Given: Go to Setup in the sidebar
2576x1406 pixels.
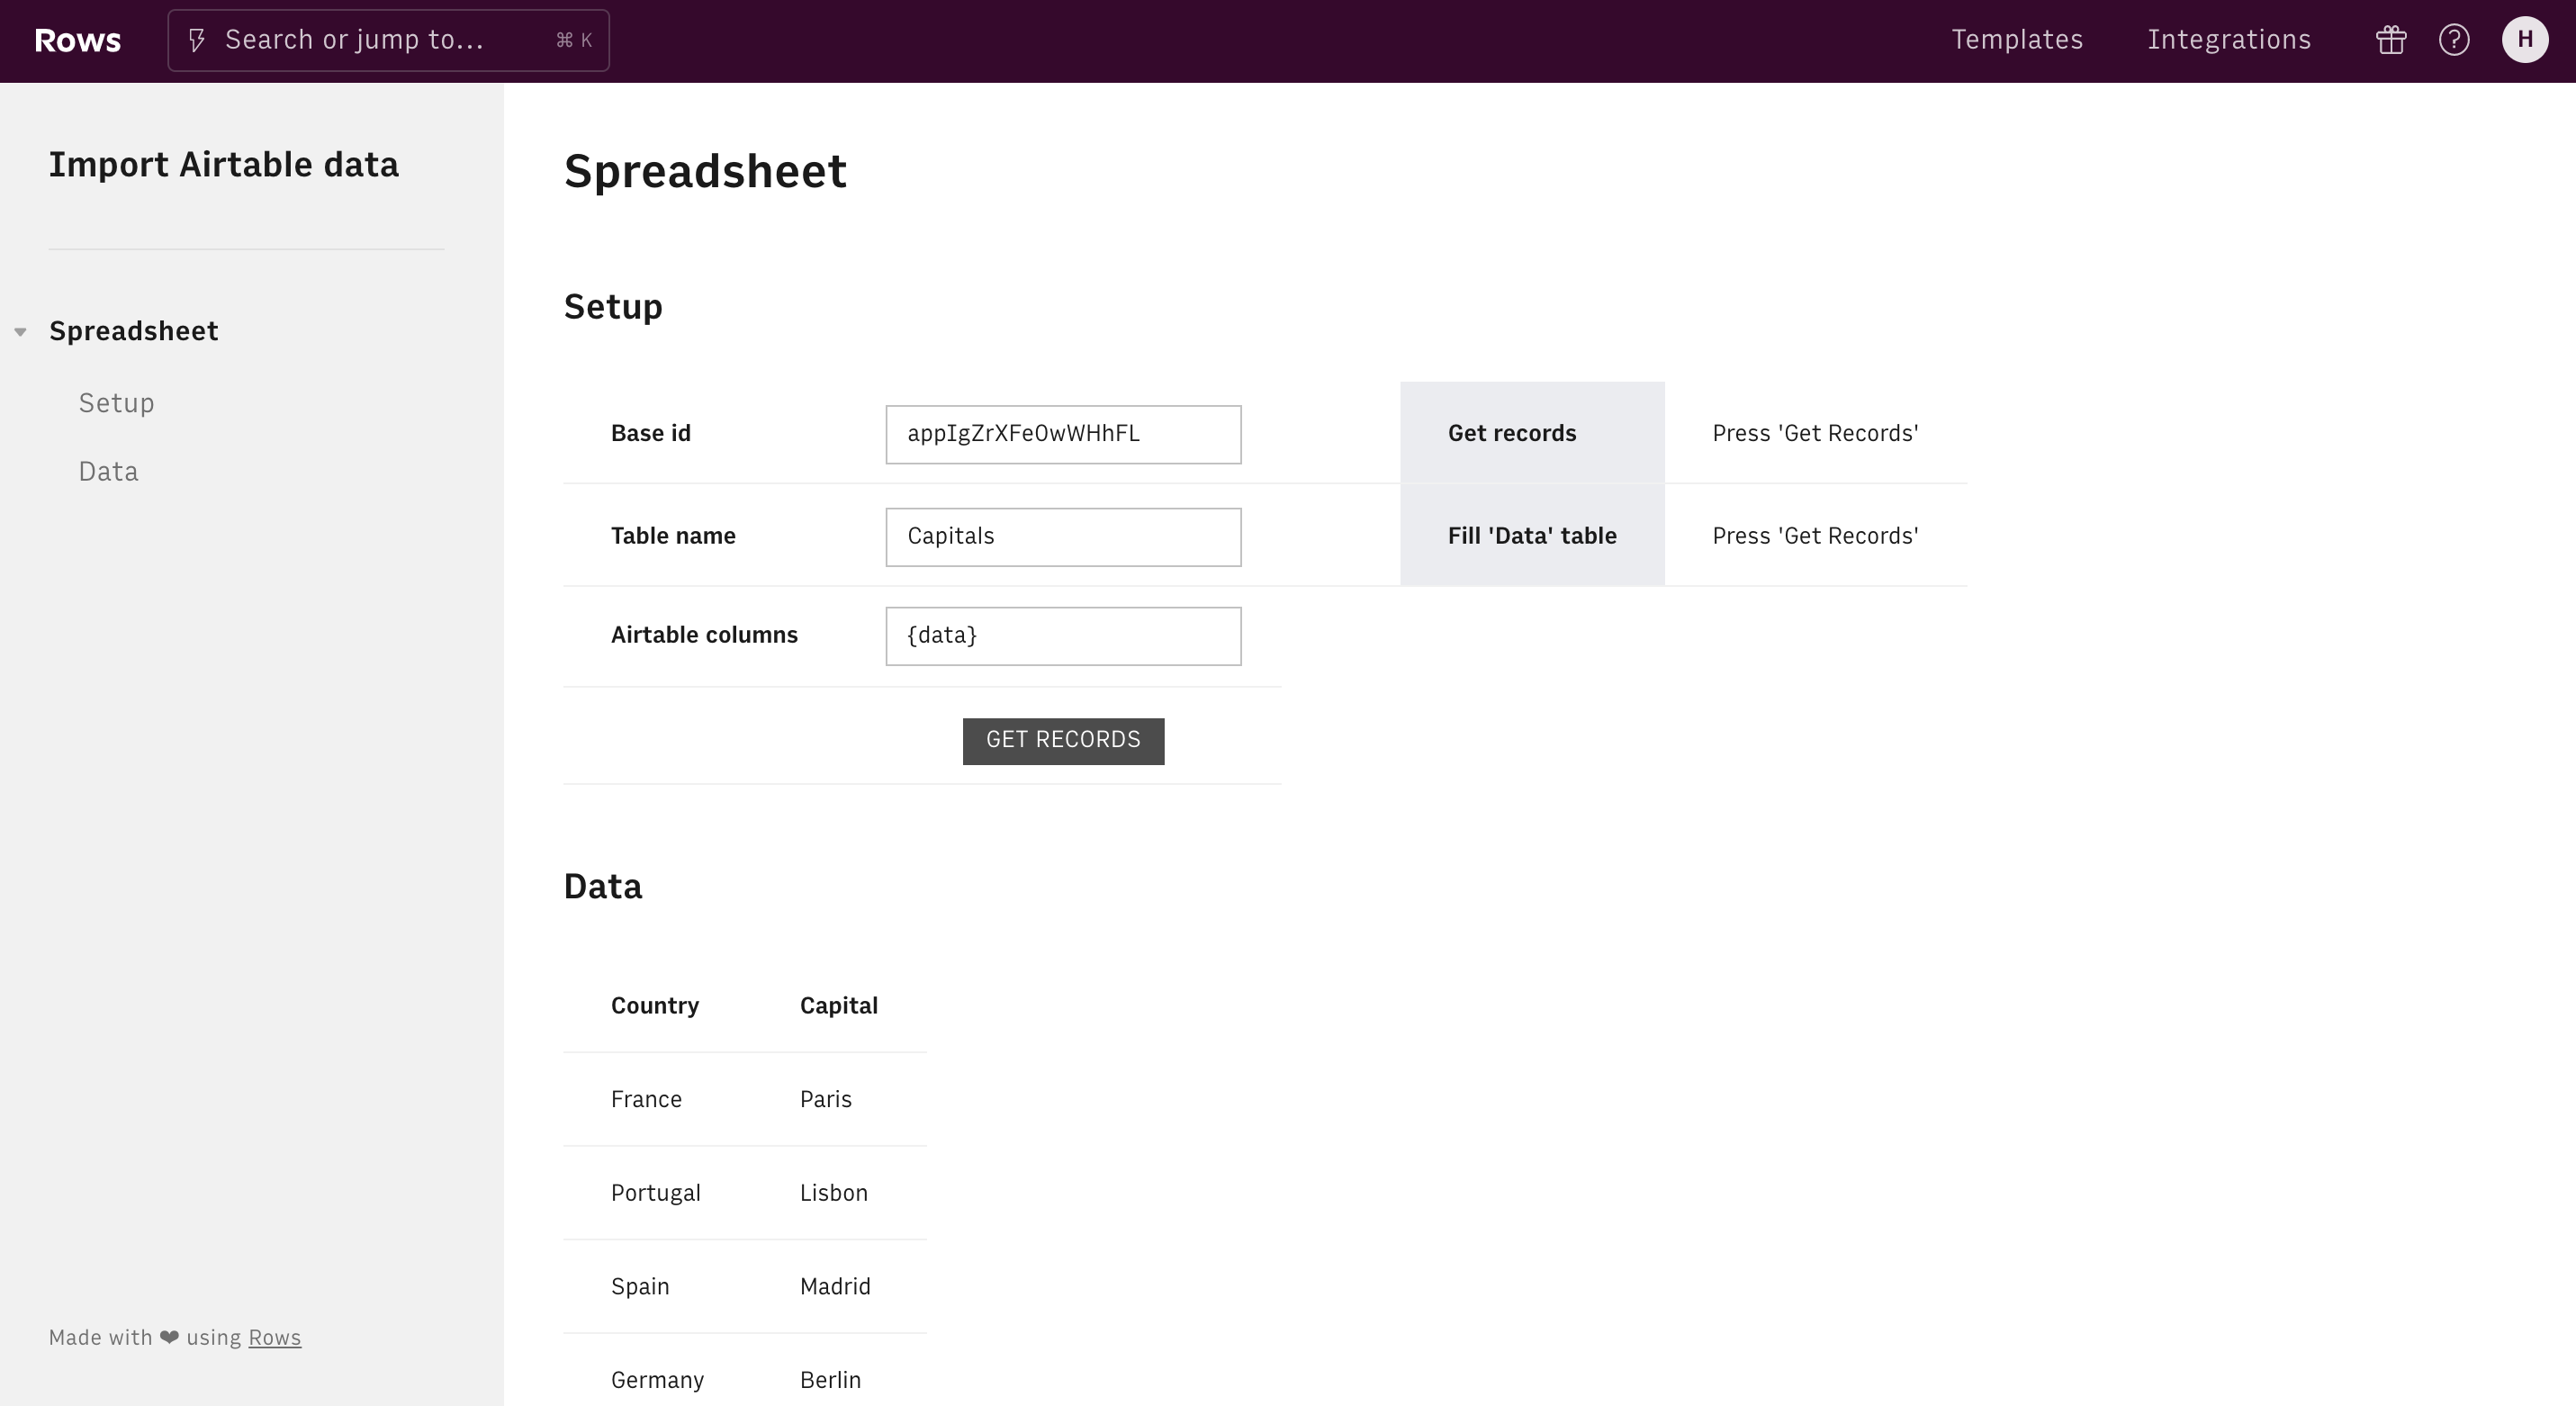Looking at the screenshot, I should 117,403.
